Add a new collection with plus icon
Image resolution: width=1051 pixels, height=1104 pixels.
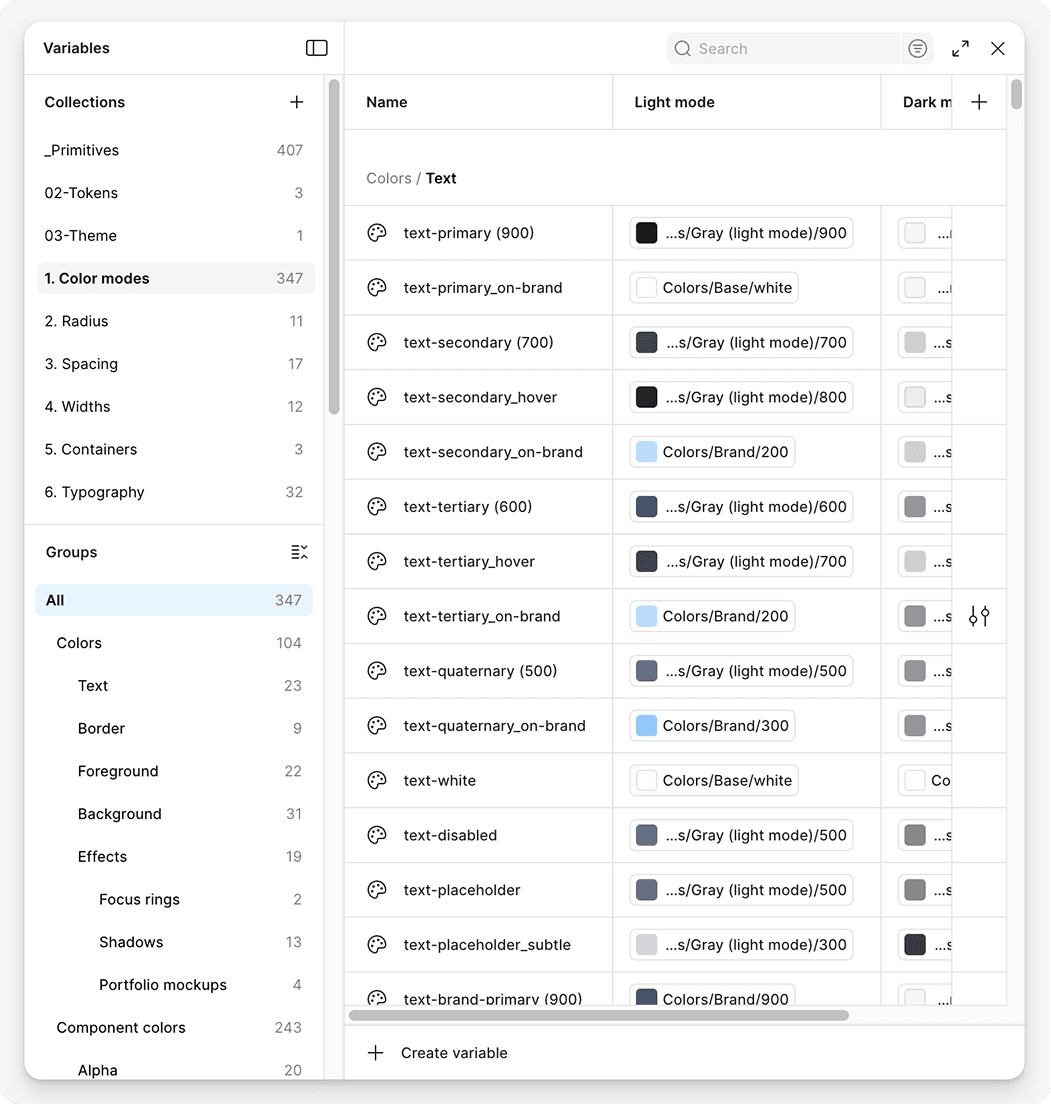(296, 102)
